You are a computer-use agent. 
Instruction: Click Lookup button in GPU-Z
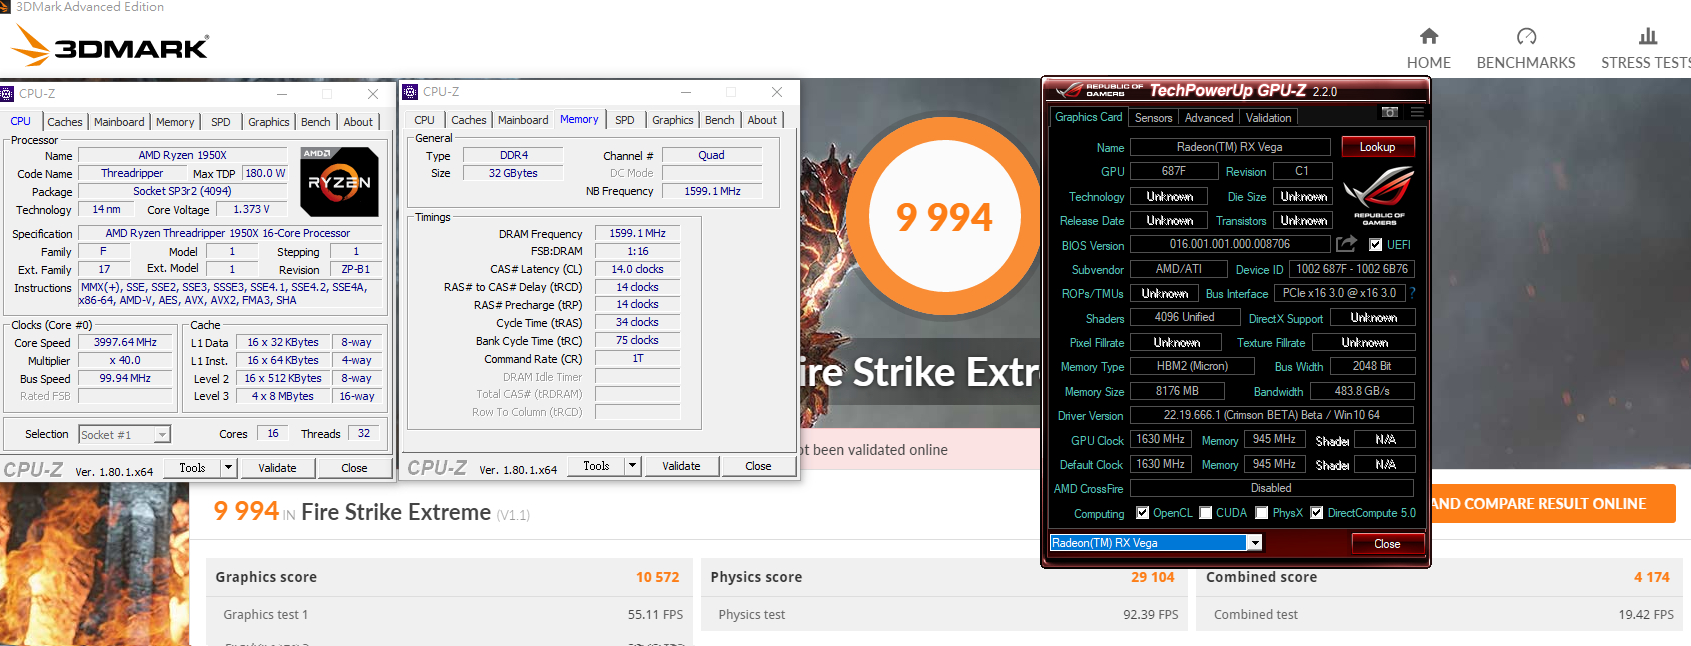[1377, 147]
